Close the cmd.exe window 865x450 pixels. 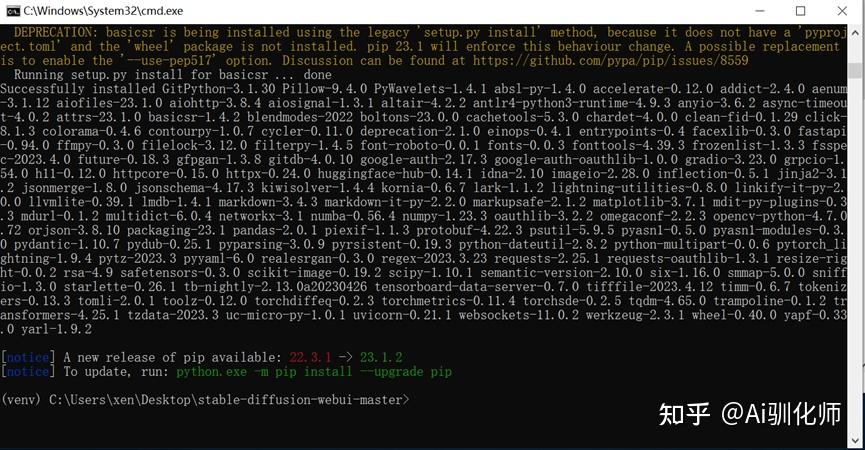pos(842,11)
